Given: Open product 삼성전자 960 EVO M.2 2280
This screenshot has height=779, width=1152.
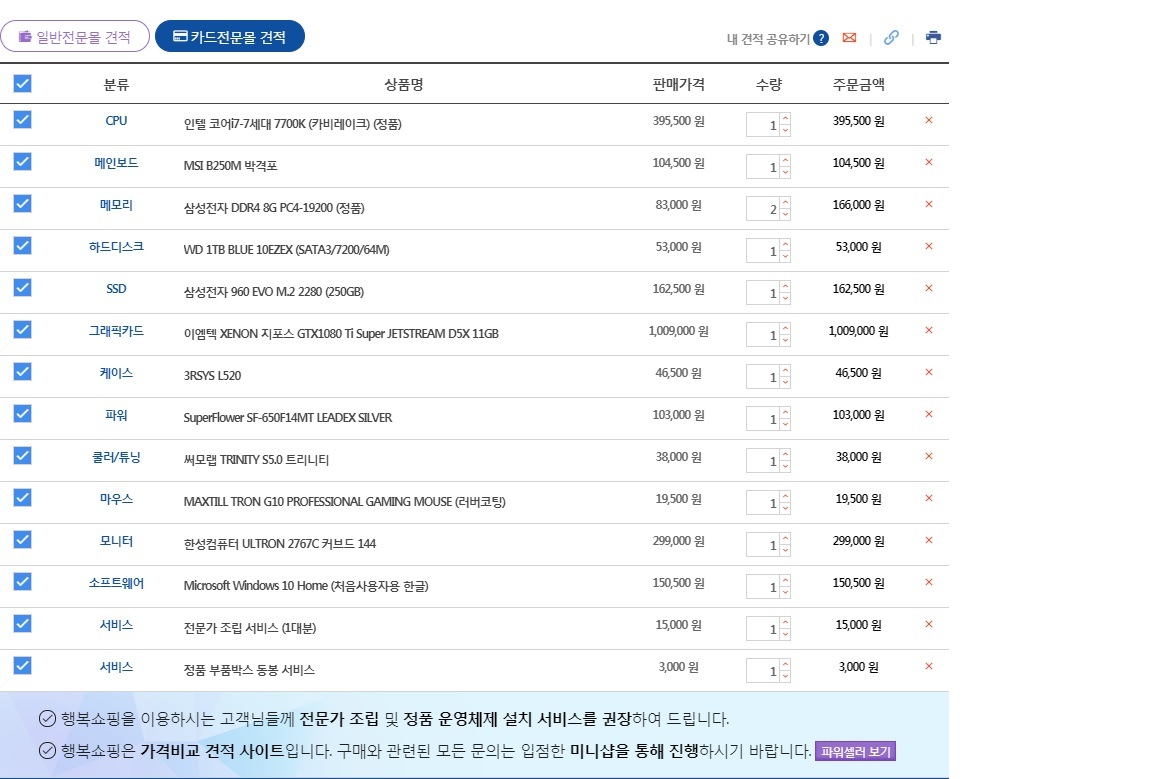Looking at the screenshot, I should [273, 291].
